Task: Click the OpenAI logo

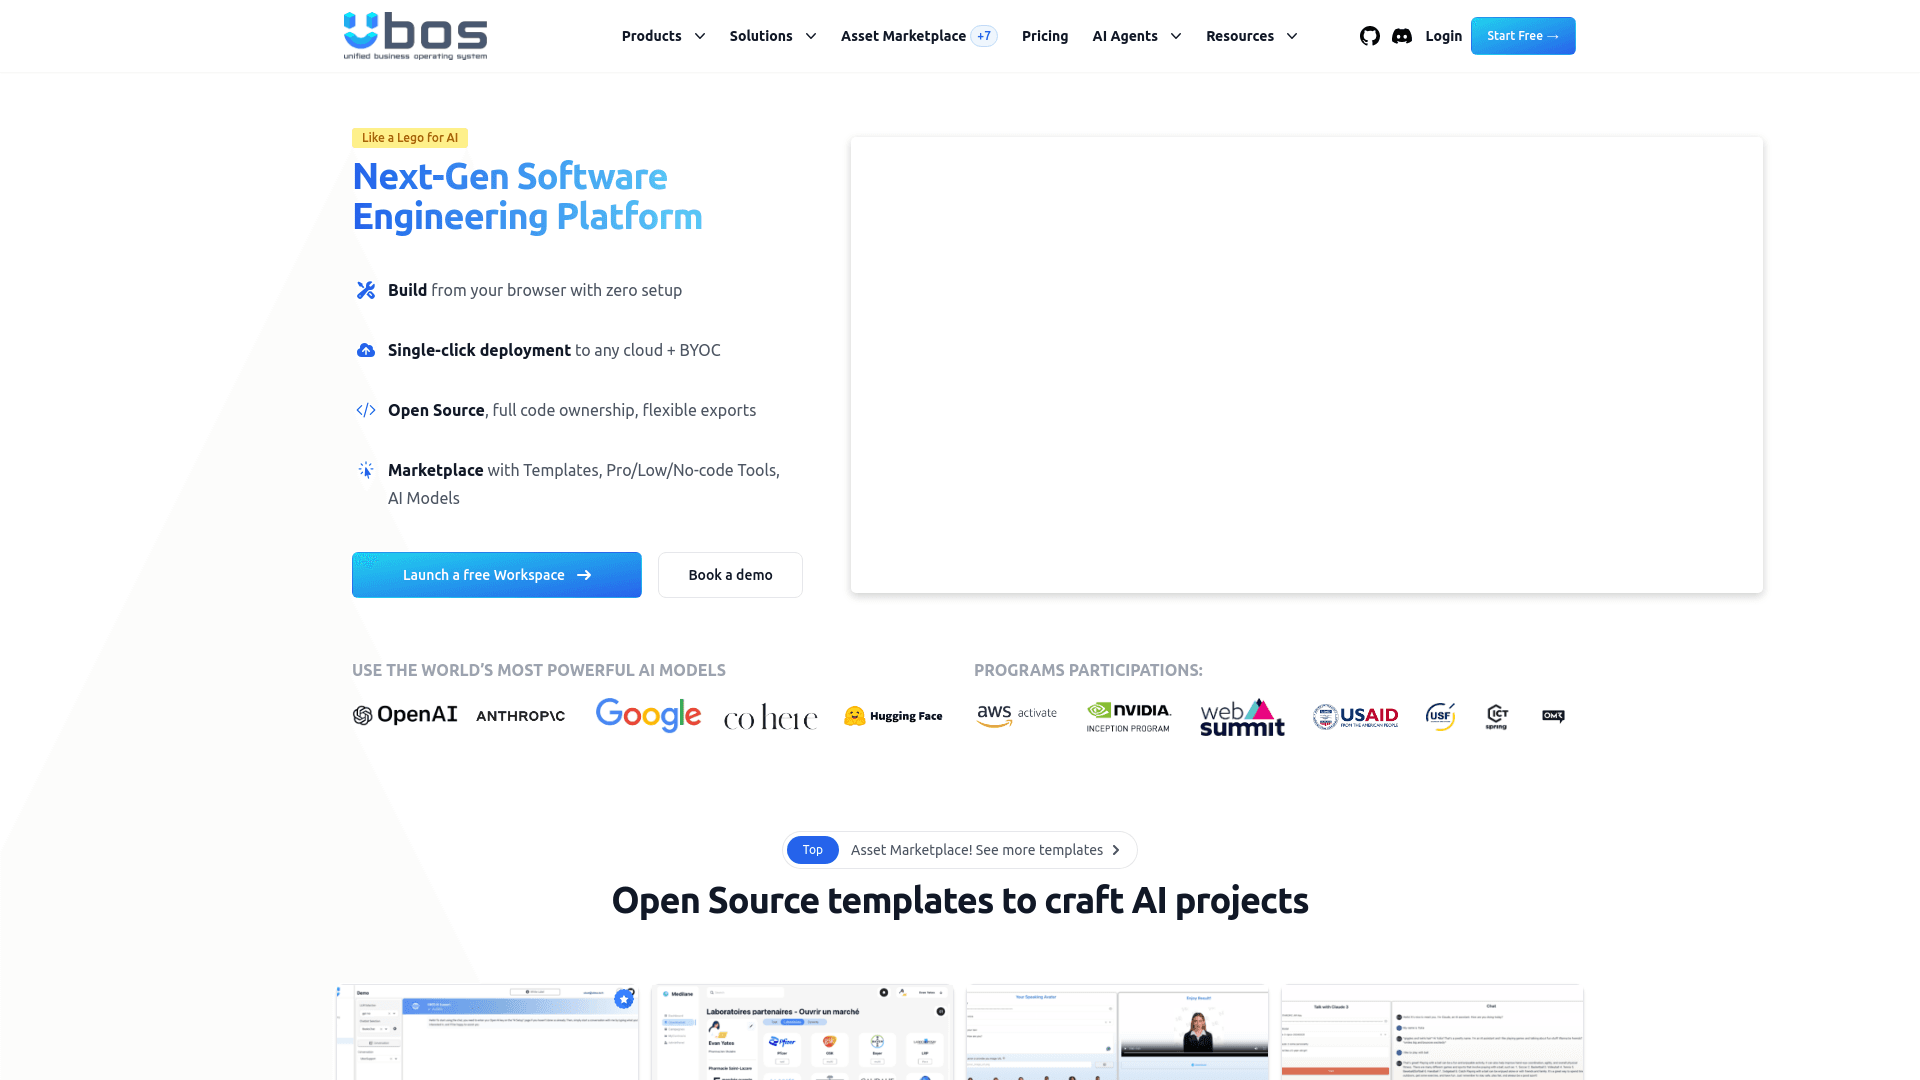Action: [405, 715]
